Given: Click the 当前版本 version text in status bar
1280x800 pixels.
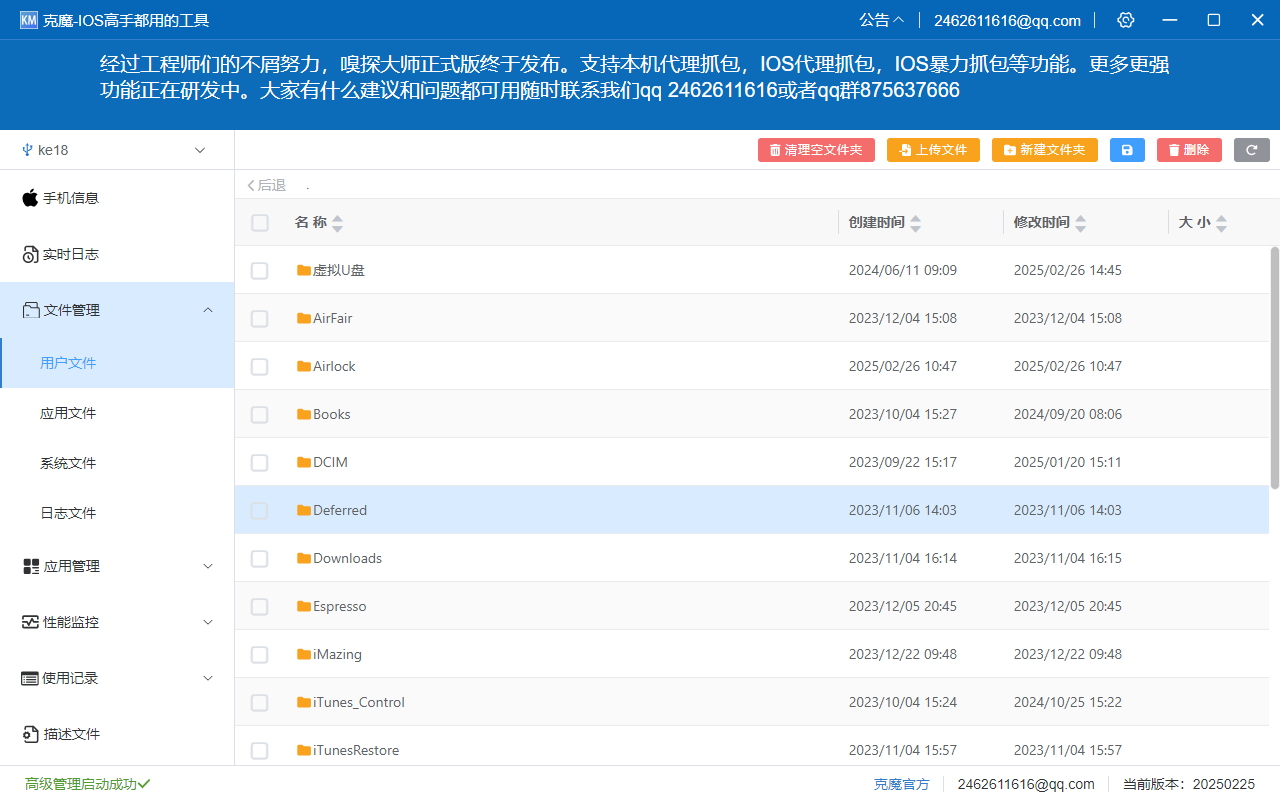Looking at the screenshot, I should click(x=1189, y=784).
